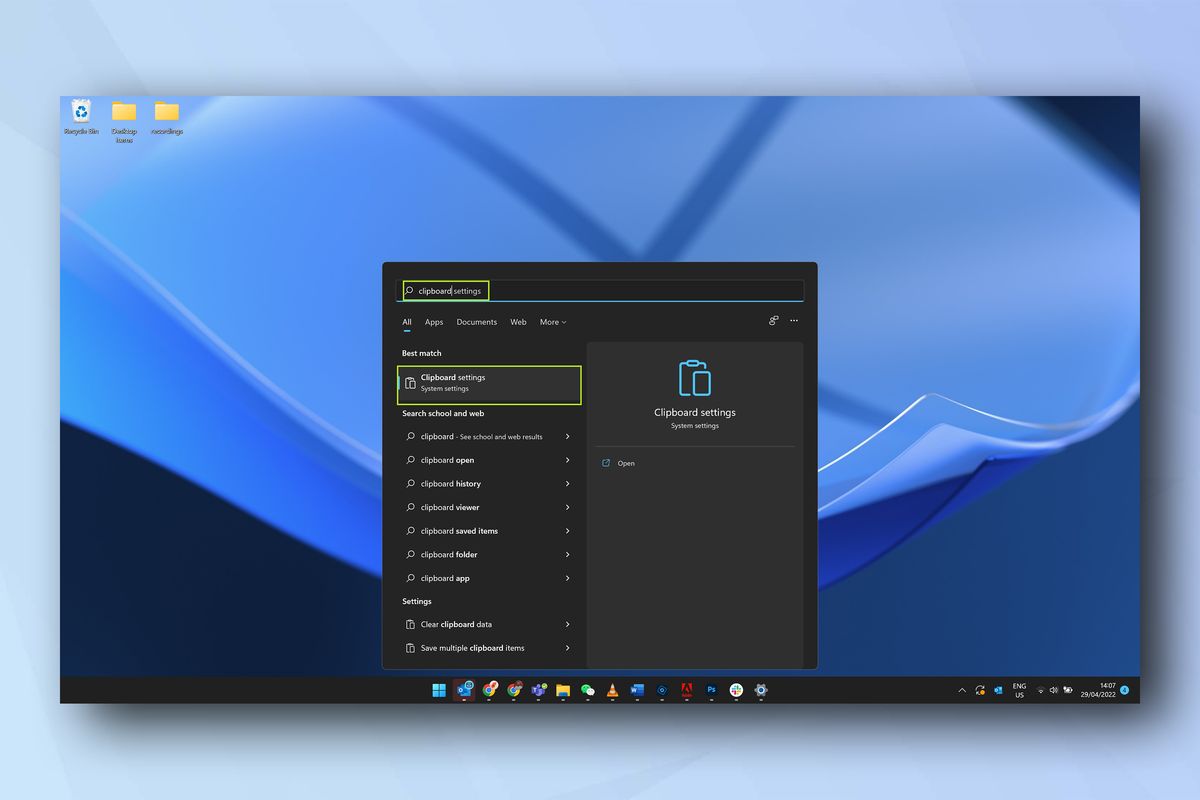Image resolution: width=1200 pixels, height=800 pixels.
Task: Open VLC media player from the taskbar
Action: [612, 690]
